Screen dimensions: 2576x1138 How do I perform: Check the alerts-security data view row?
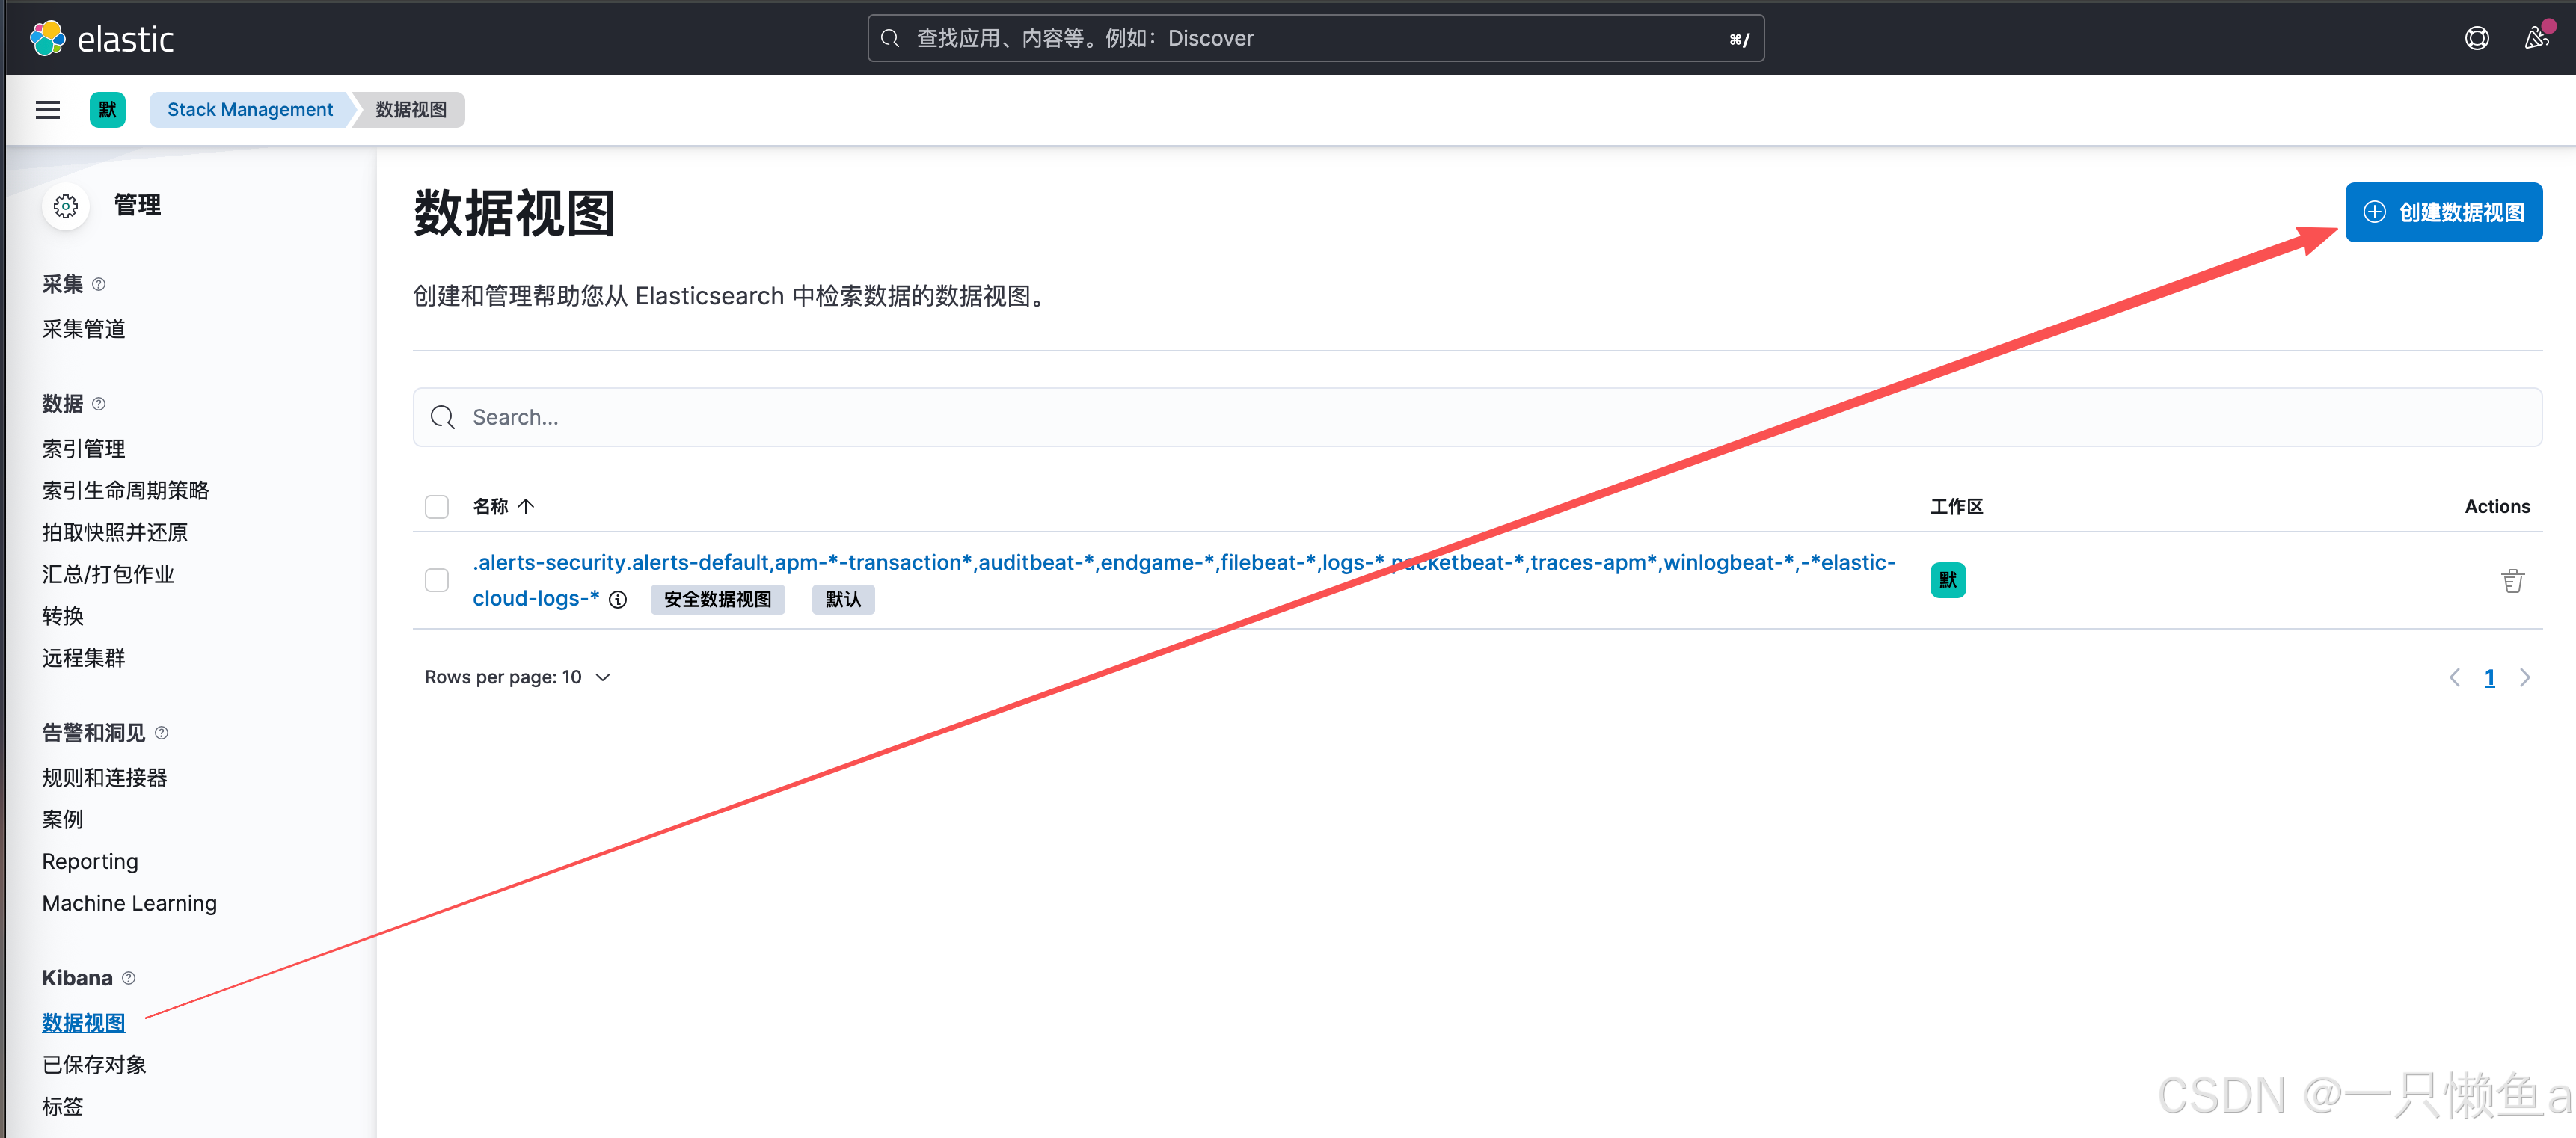tap(437, 581)
